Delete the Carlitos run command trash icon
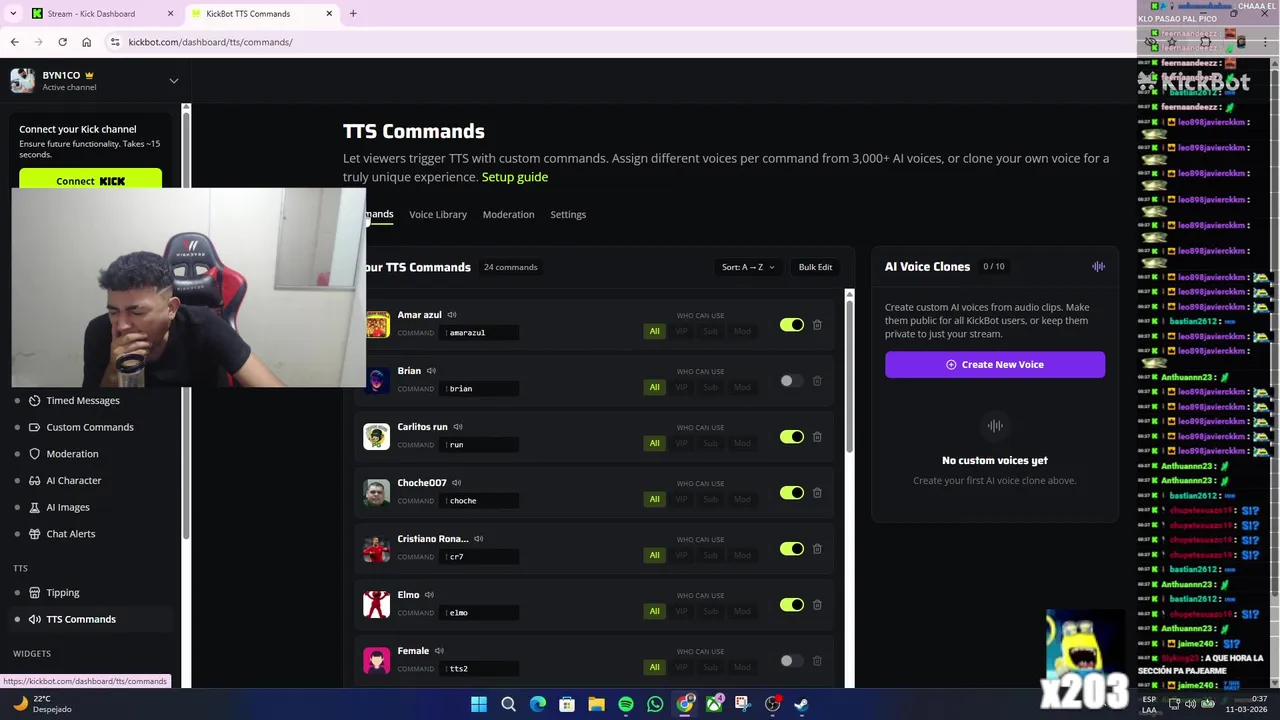The height and width of the screenshot is (720, 1280). (817, 437)
